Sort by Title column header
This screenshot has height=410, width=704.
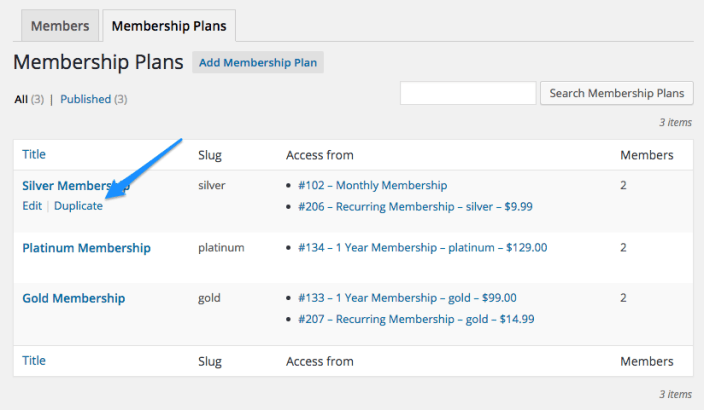pos(34,154)
